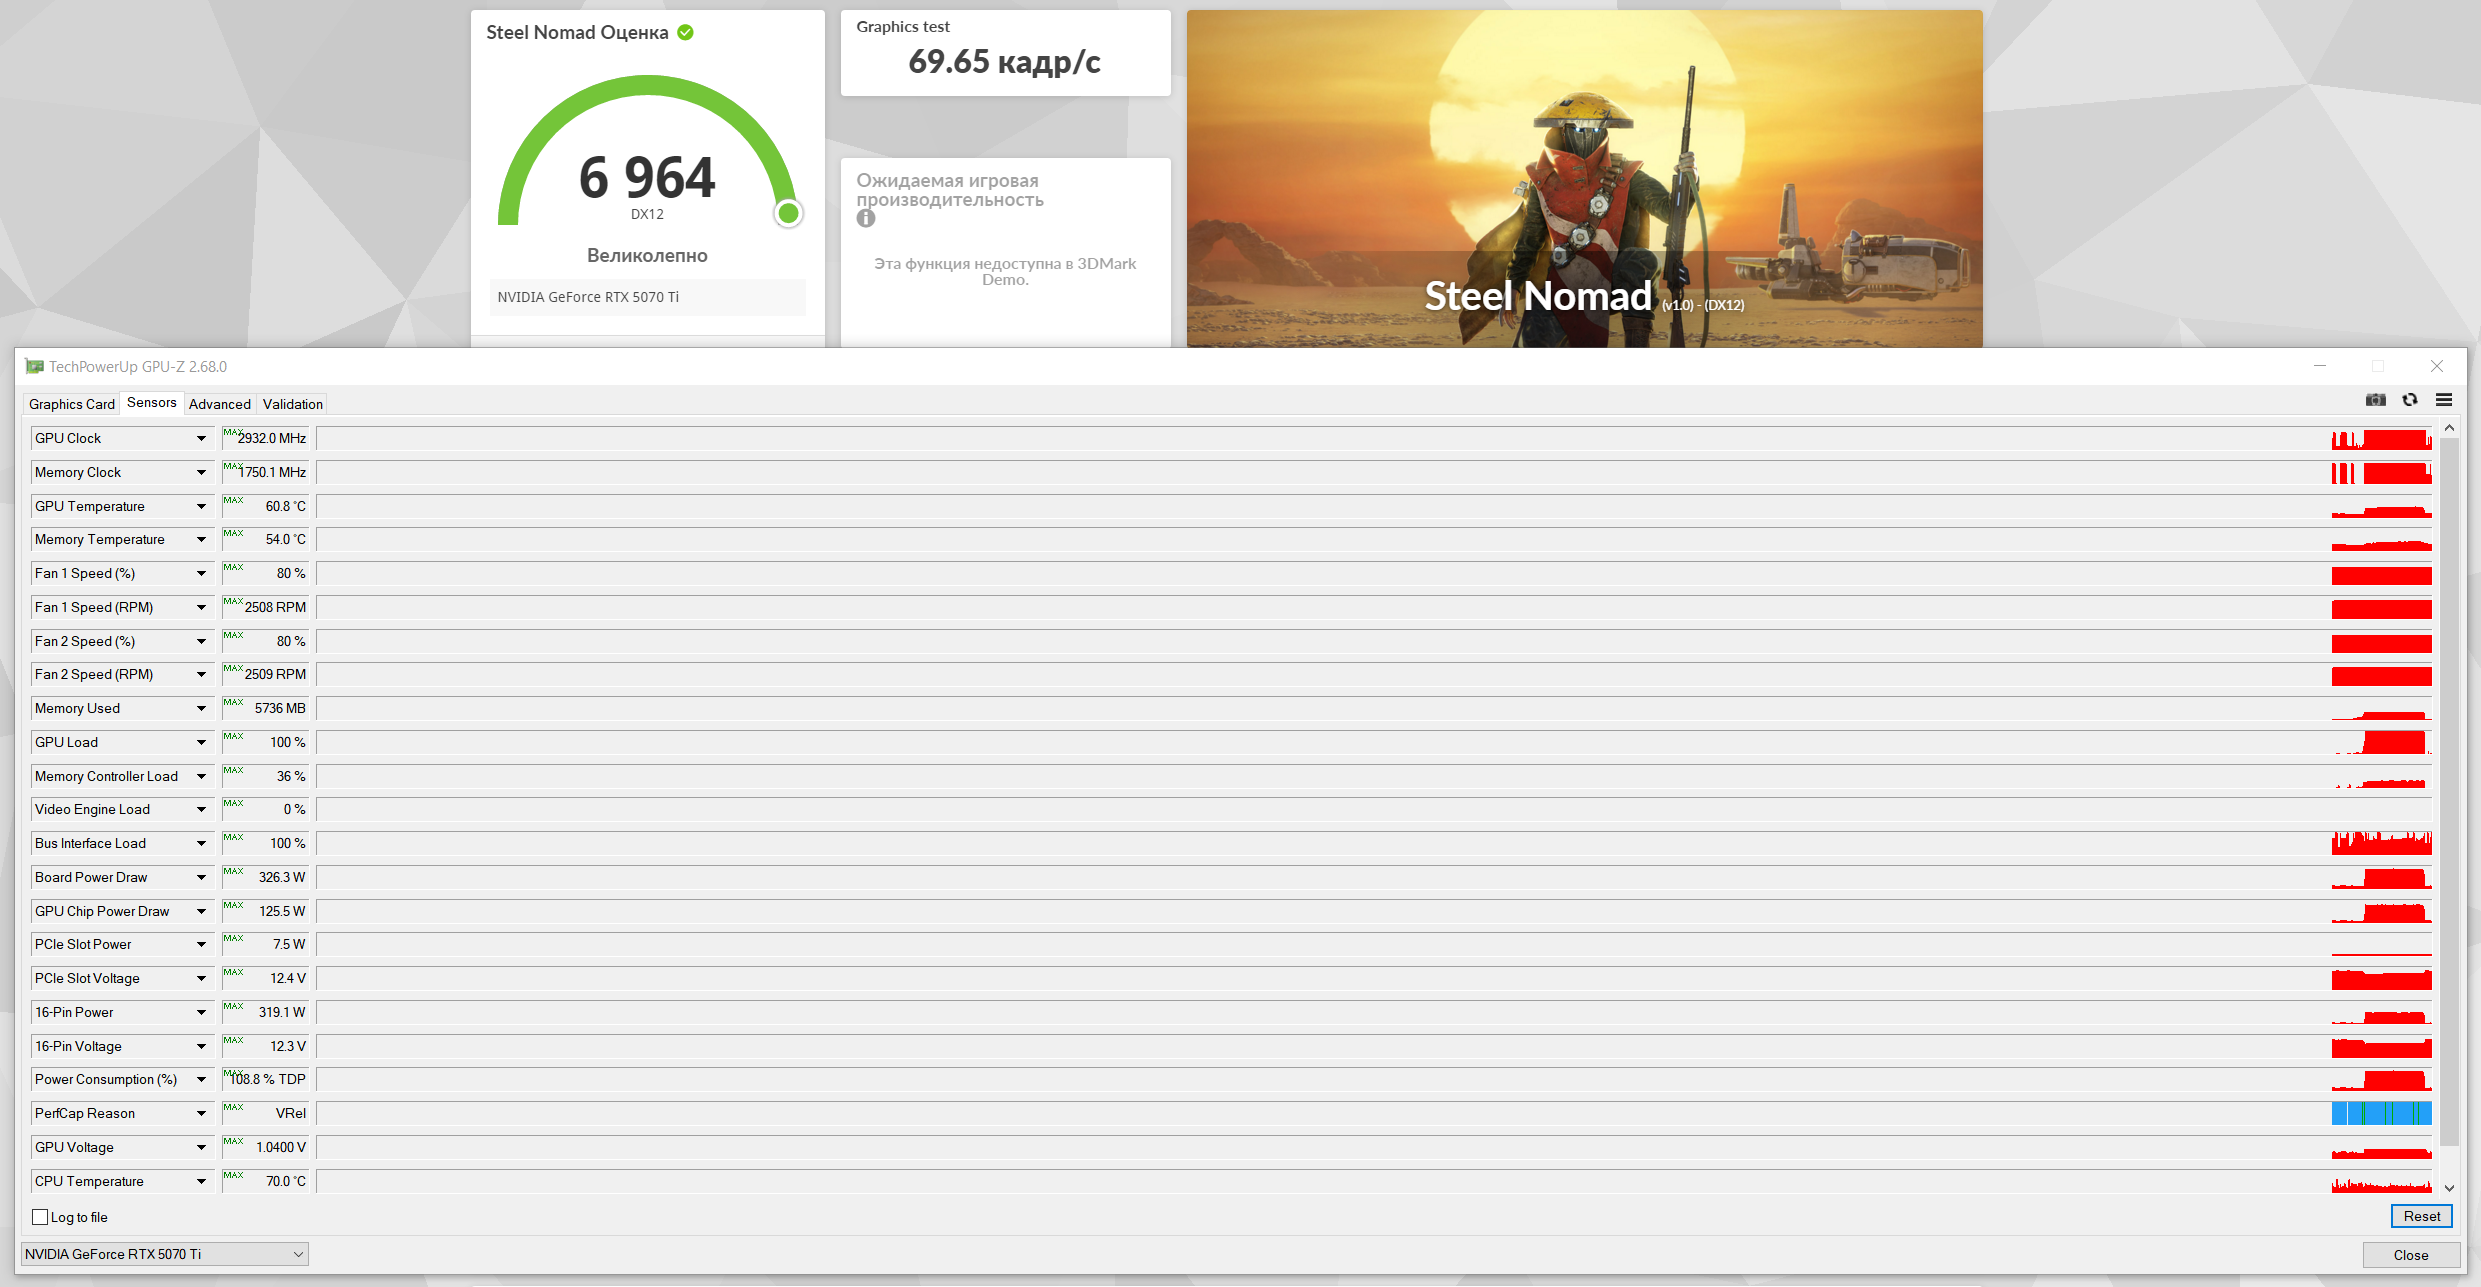Viewport: 2481px width, 1287px height.
Task: Open the GPU Clock sensor dropdown
Action: click(x=201, y=438)
